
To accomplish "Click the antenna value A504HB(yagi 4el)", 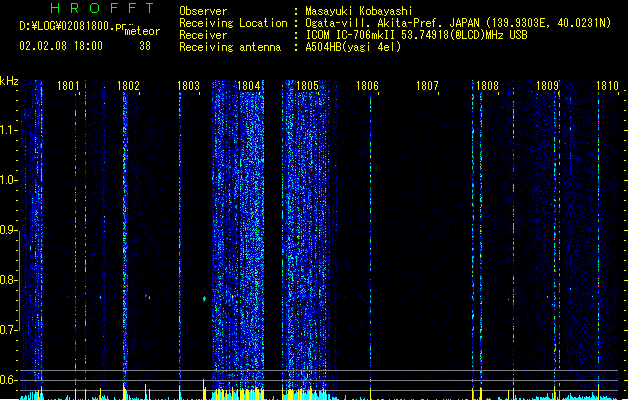I will (353, 47).
